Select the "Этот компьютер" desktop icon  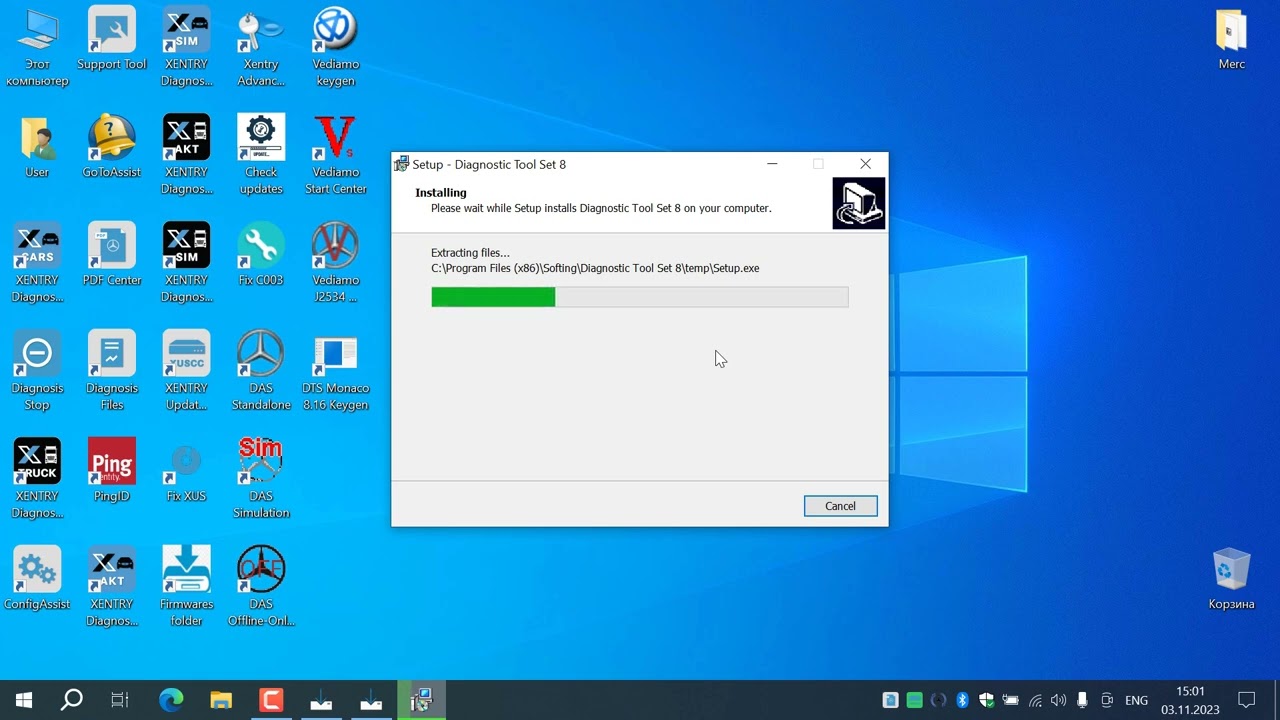click(x=37, y=47)
